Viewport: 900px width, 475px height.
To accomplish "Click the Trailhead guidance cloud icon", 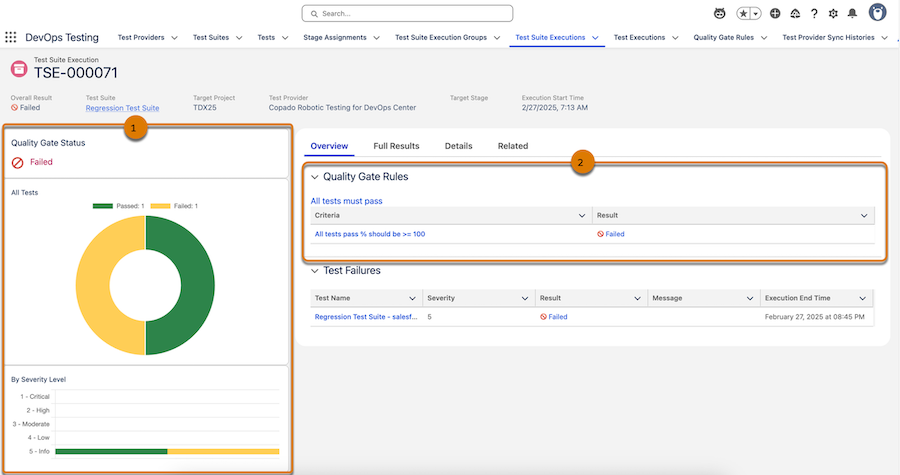I will pyautogui.click(x=795, y=13).
